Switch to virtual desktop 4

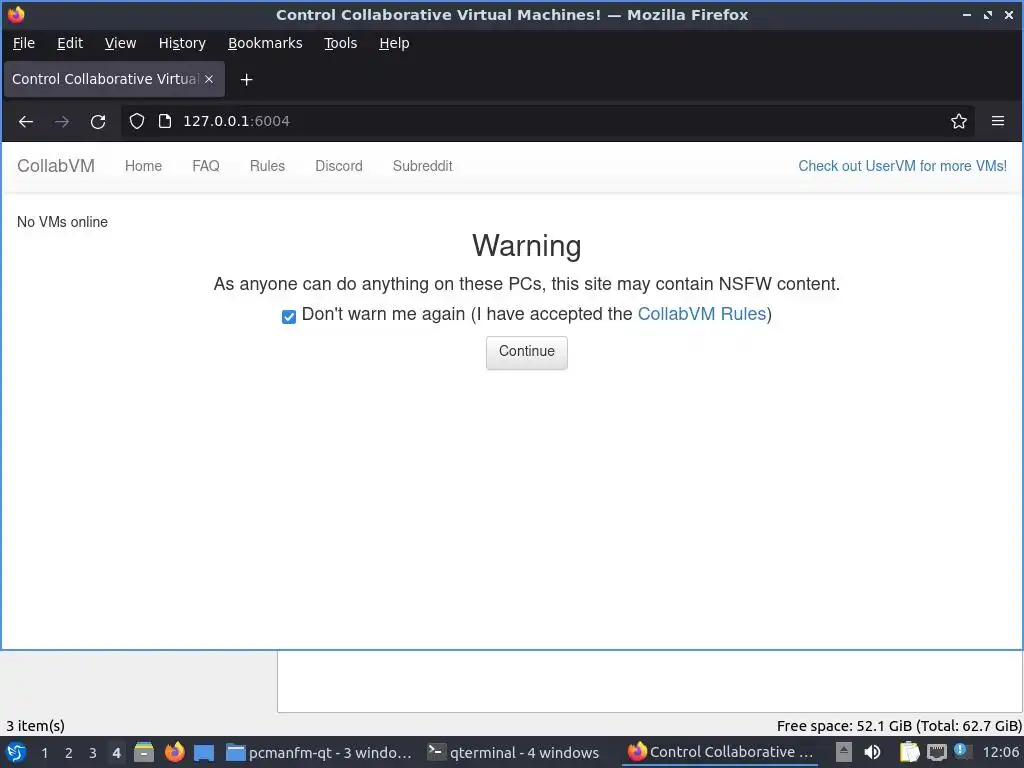[x=116, y=753]
